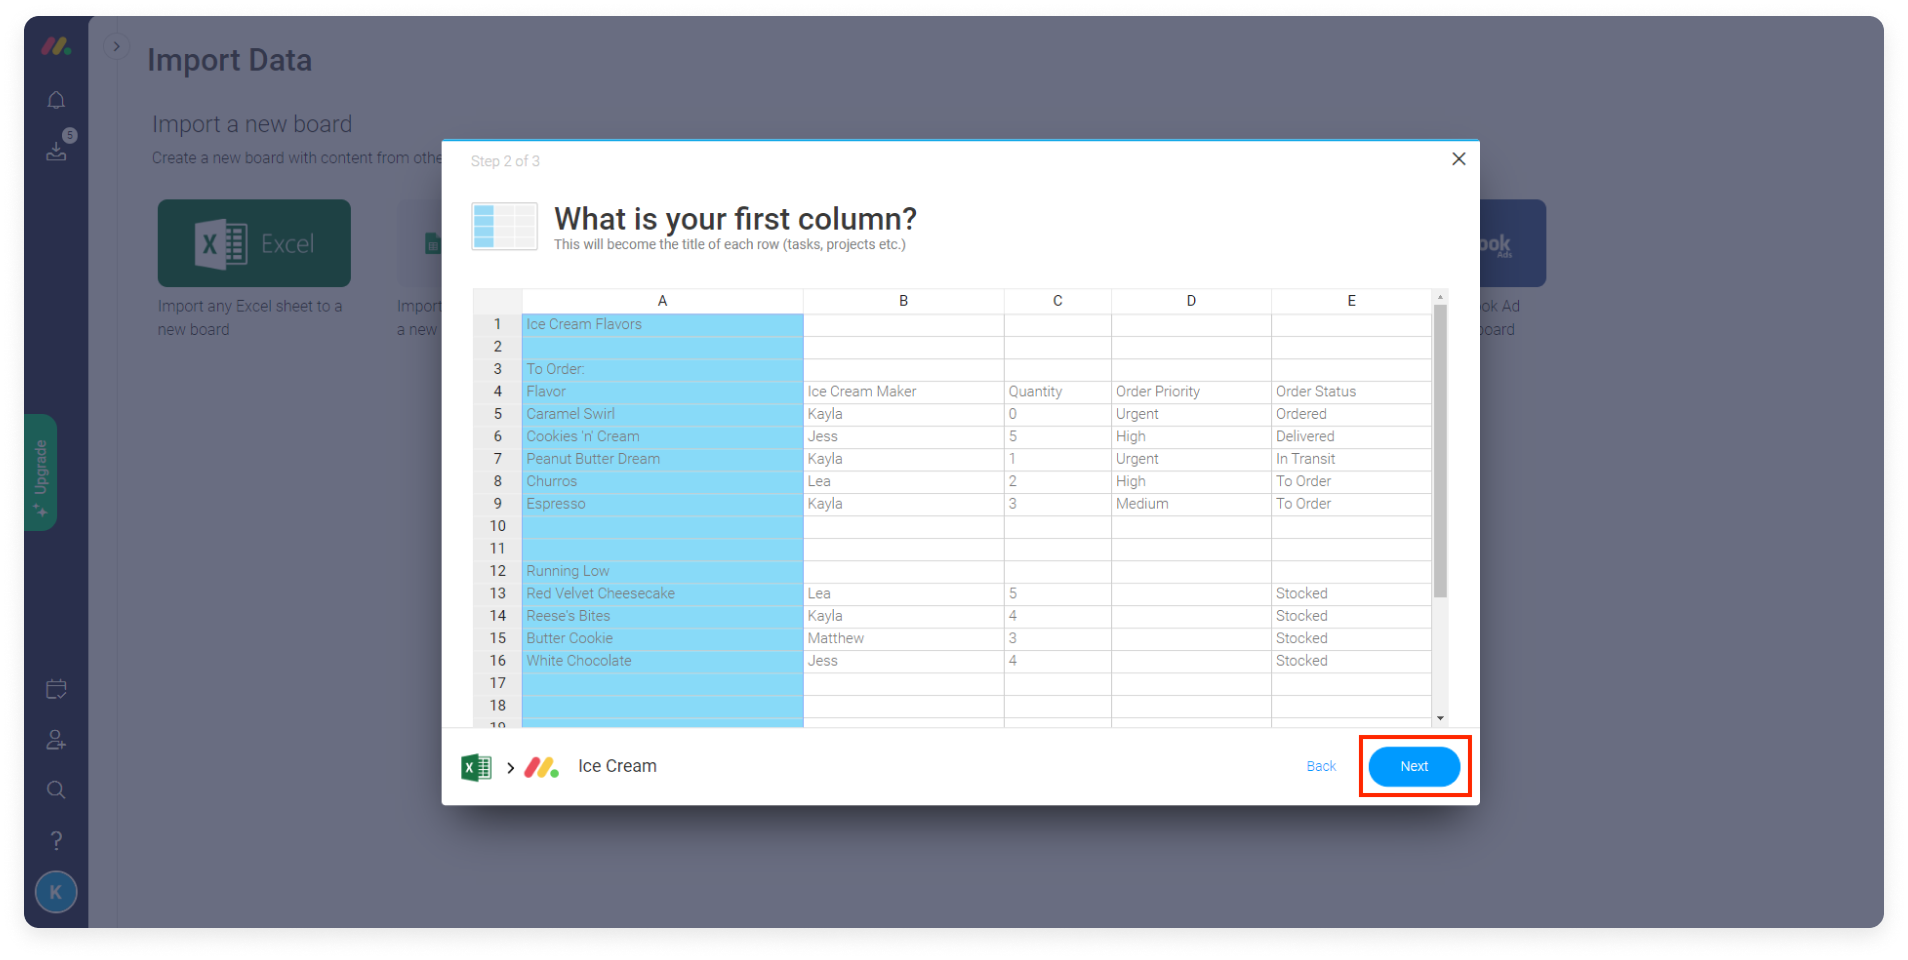Select column D header

pyautogui.click(x=1191, y=301)
